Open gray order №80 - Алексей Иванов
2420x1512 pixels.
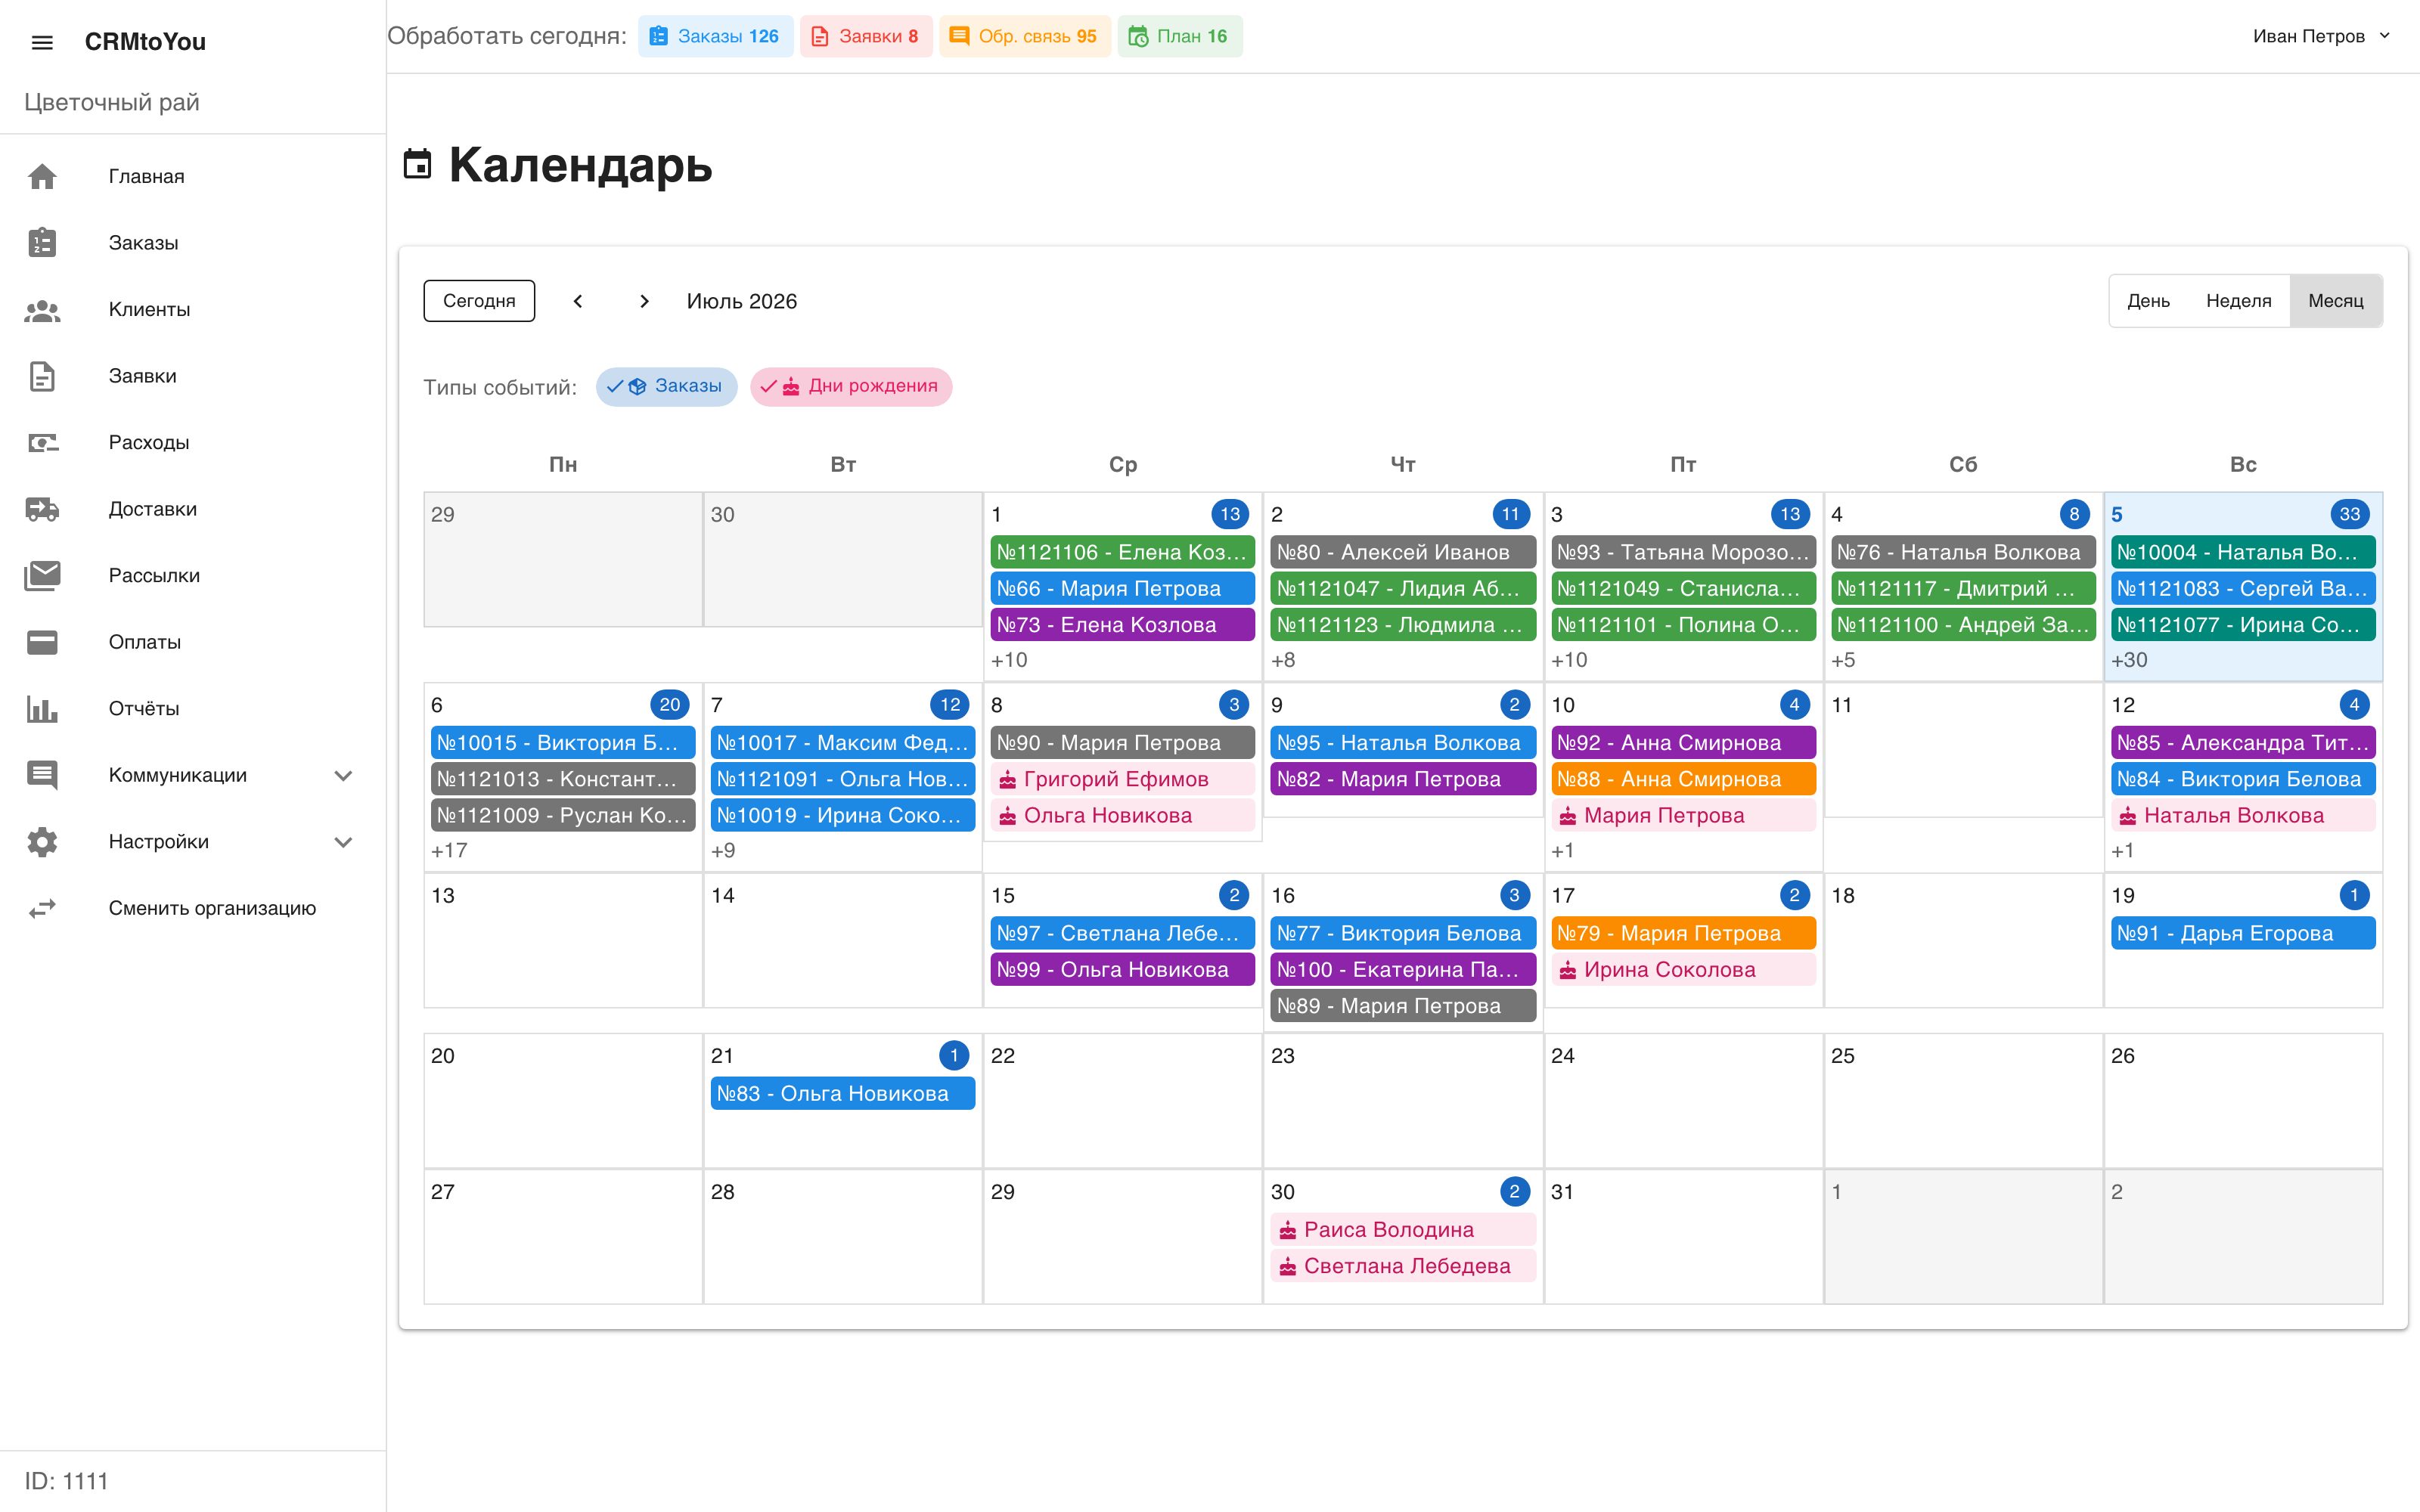point(1403,552)
